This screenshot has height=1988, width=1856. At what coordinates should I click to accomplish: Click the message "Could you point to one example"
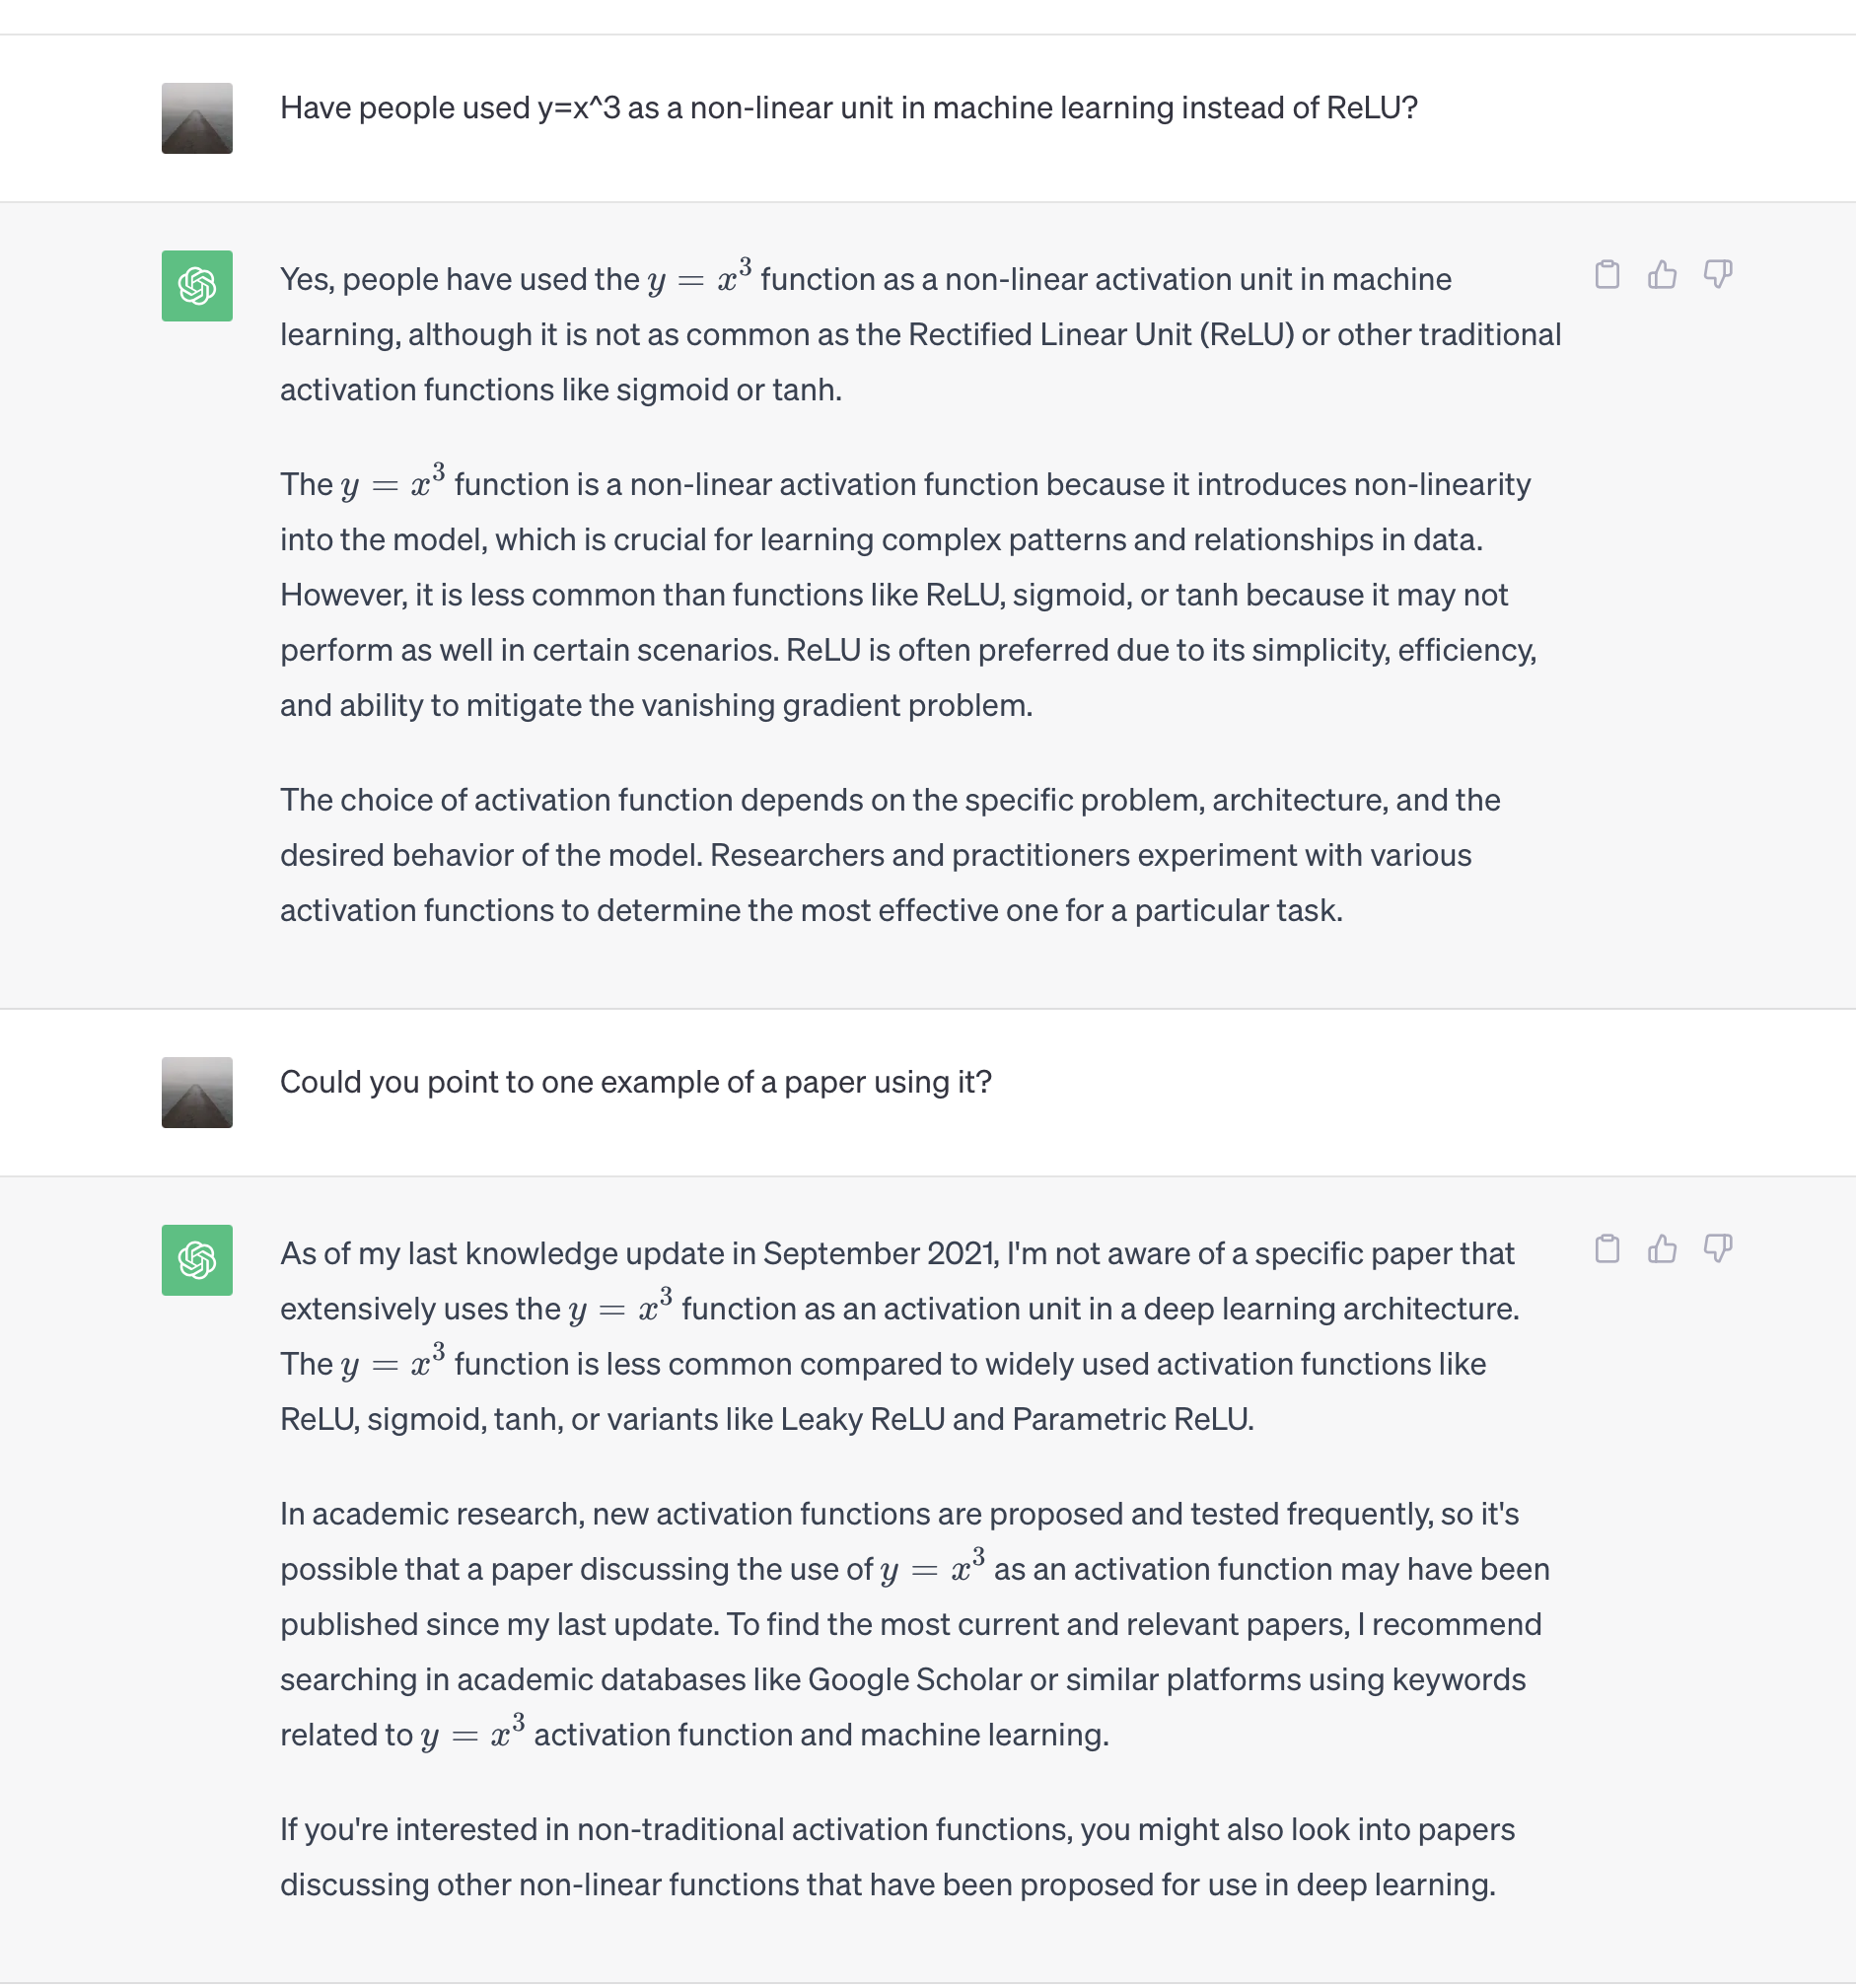(x=636, y=1082)
